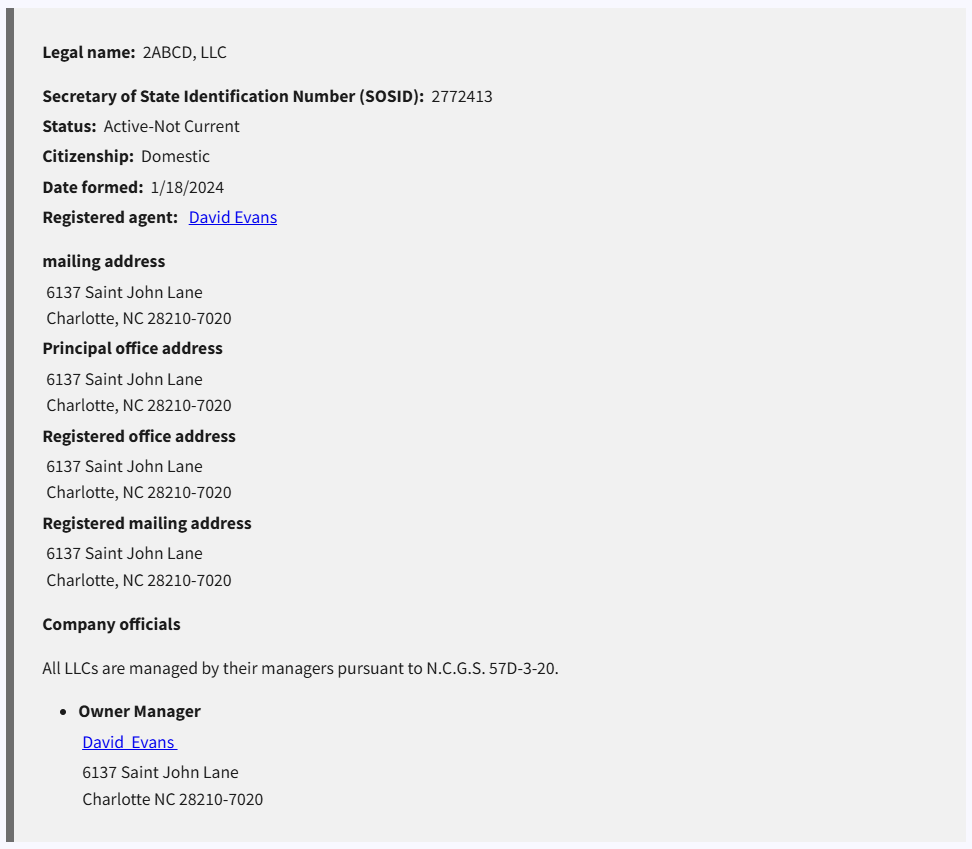This screenshot has height=849, width=972.
Task: Click the 'Company officials' heading
Action: 111,624
